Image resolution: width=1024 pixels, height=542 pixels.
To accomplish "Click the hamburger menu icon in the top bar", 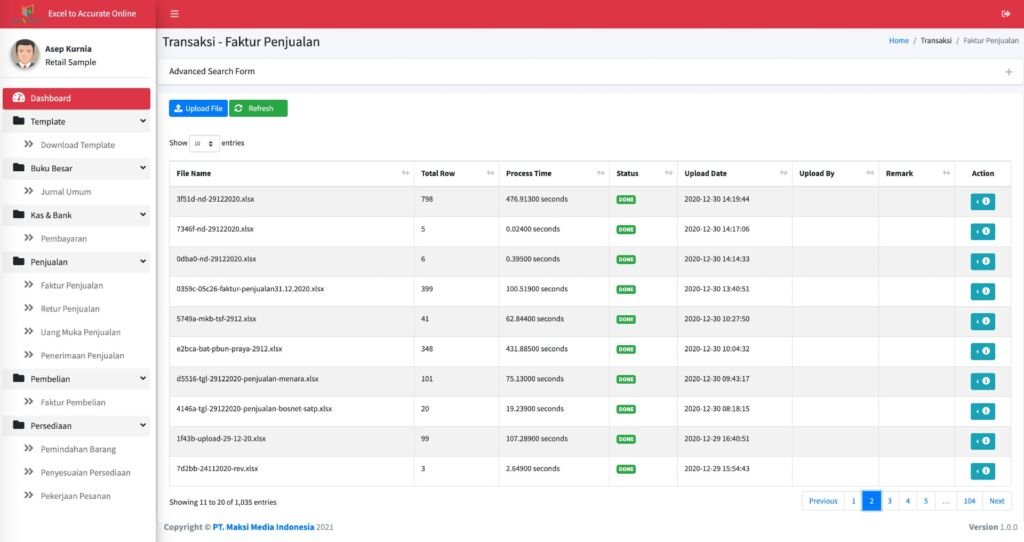I will (175, 14).
